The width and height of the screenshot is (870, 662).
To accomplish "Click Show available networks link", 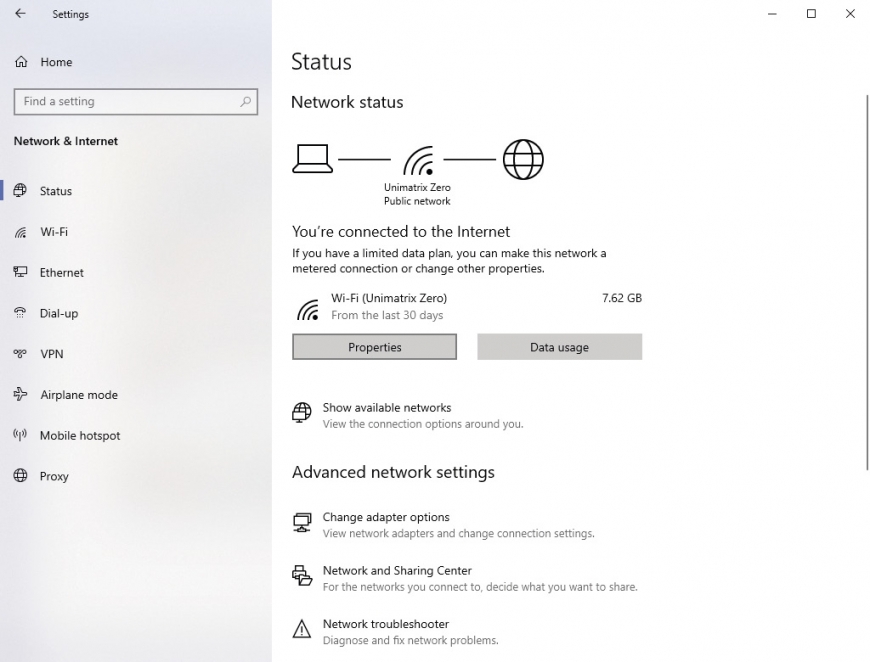I will [387, 407].
